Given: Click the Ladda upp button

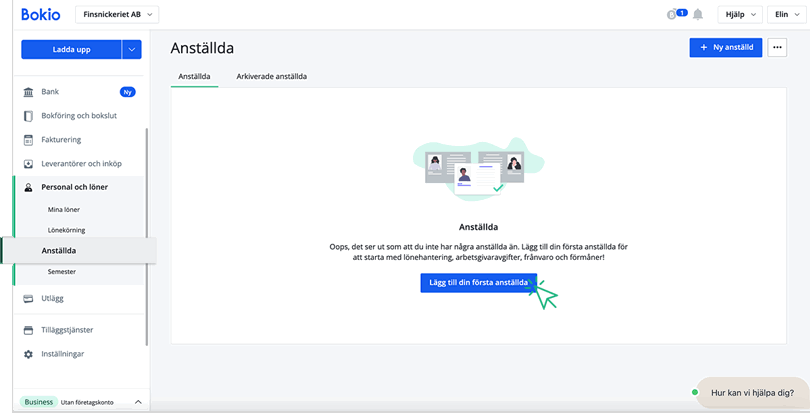Looking at the screenshot, I should (x=71, y=50).
